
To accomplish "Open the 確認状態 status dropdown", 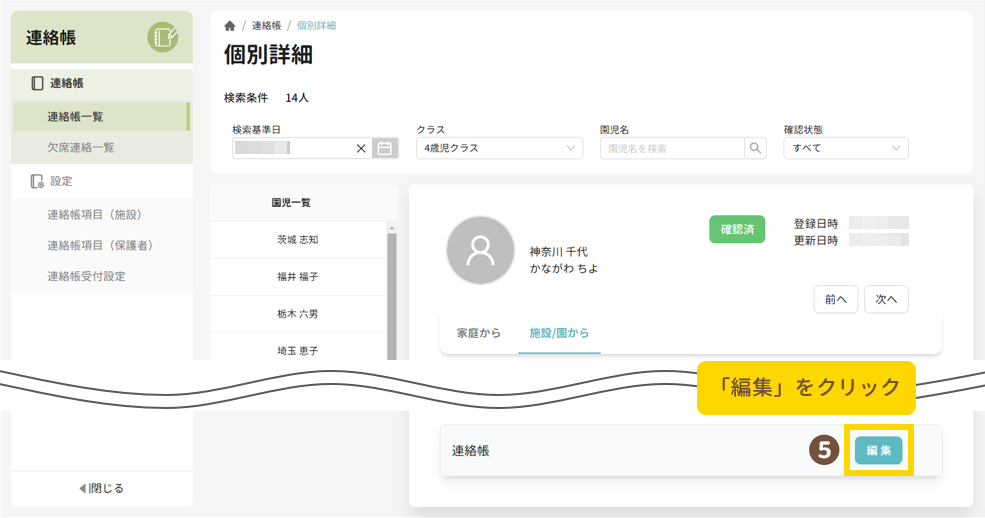I will point(846,148).
